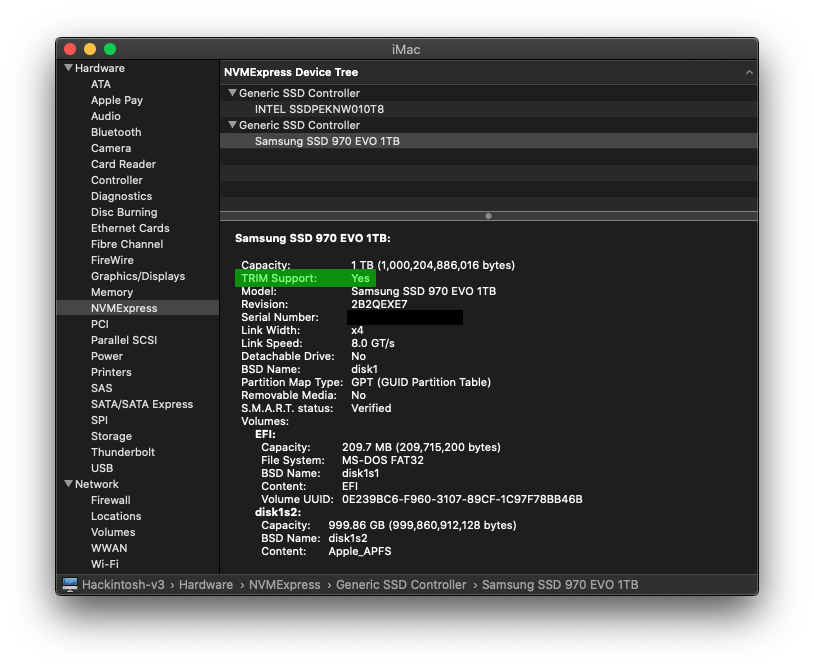Click the S.M.A.R.T. status Verified value
The image size is (814, 669).
tap(371, 408)
